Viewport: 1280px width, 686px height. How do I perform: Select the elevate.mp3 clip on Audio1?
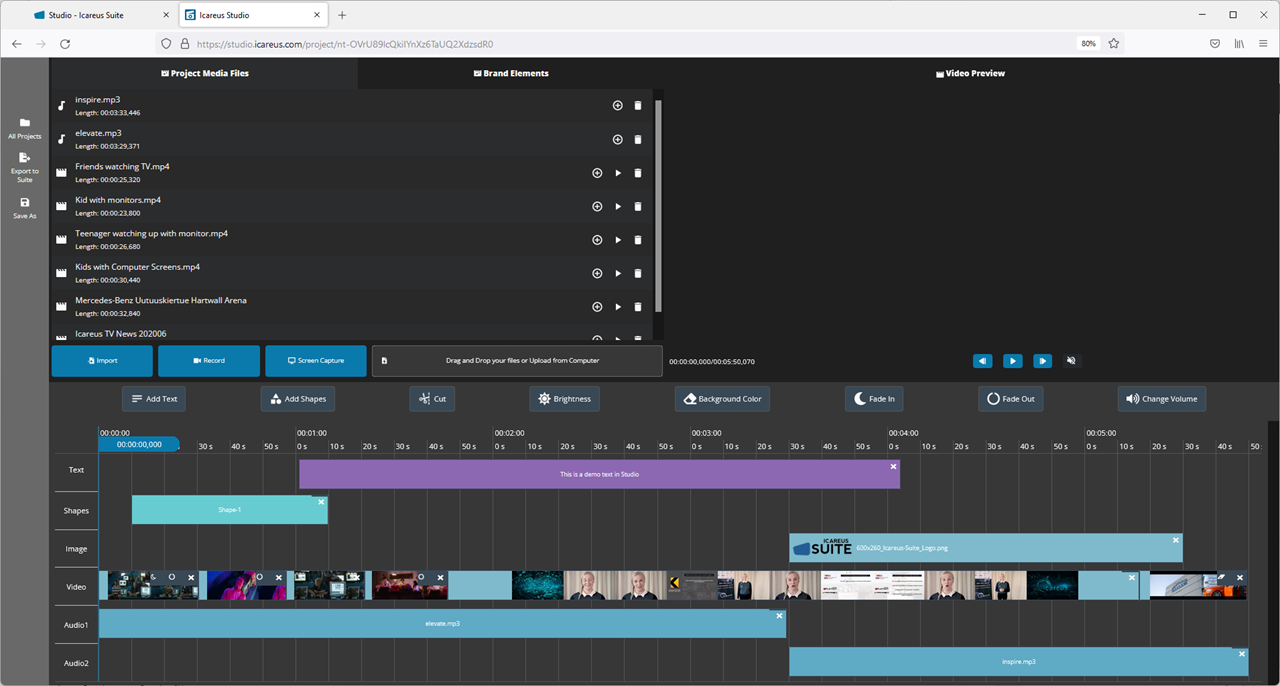(x=441, y=624)
